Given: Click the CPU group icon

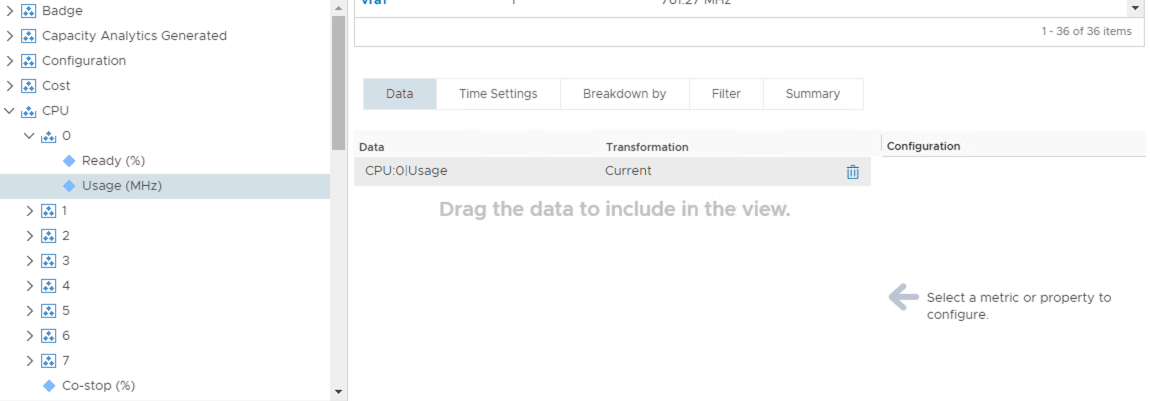Looking at the screenshot, I should click(x=28, y=111).
